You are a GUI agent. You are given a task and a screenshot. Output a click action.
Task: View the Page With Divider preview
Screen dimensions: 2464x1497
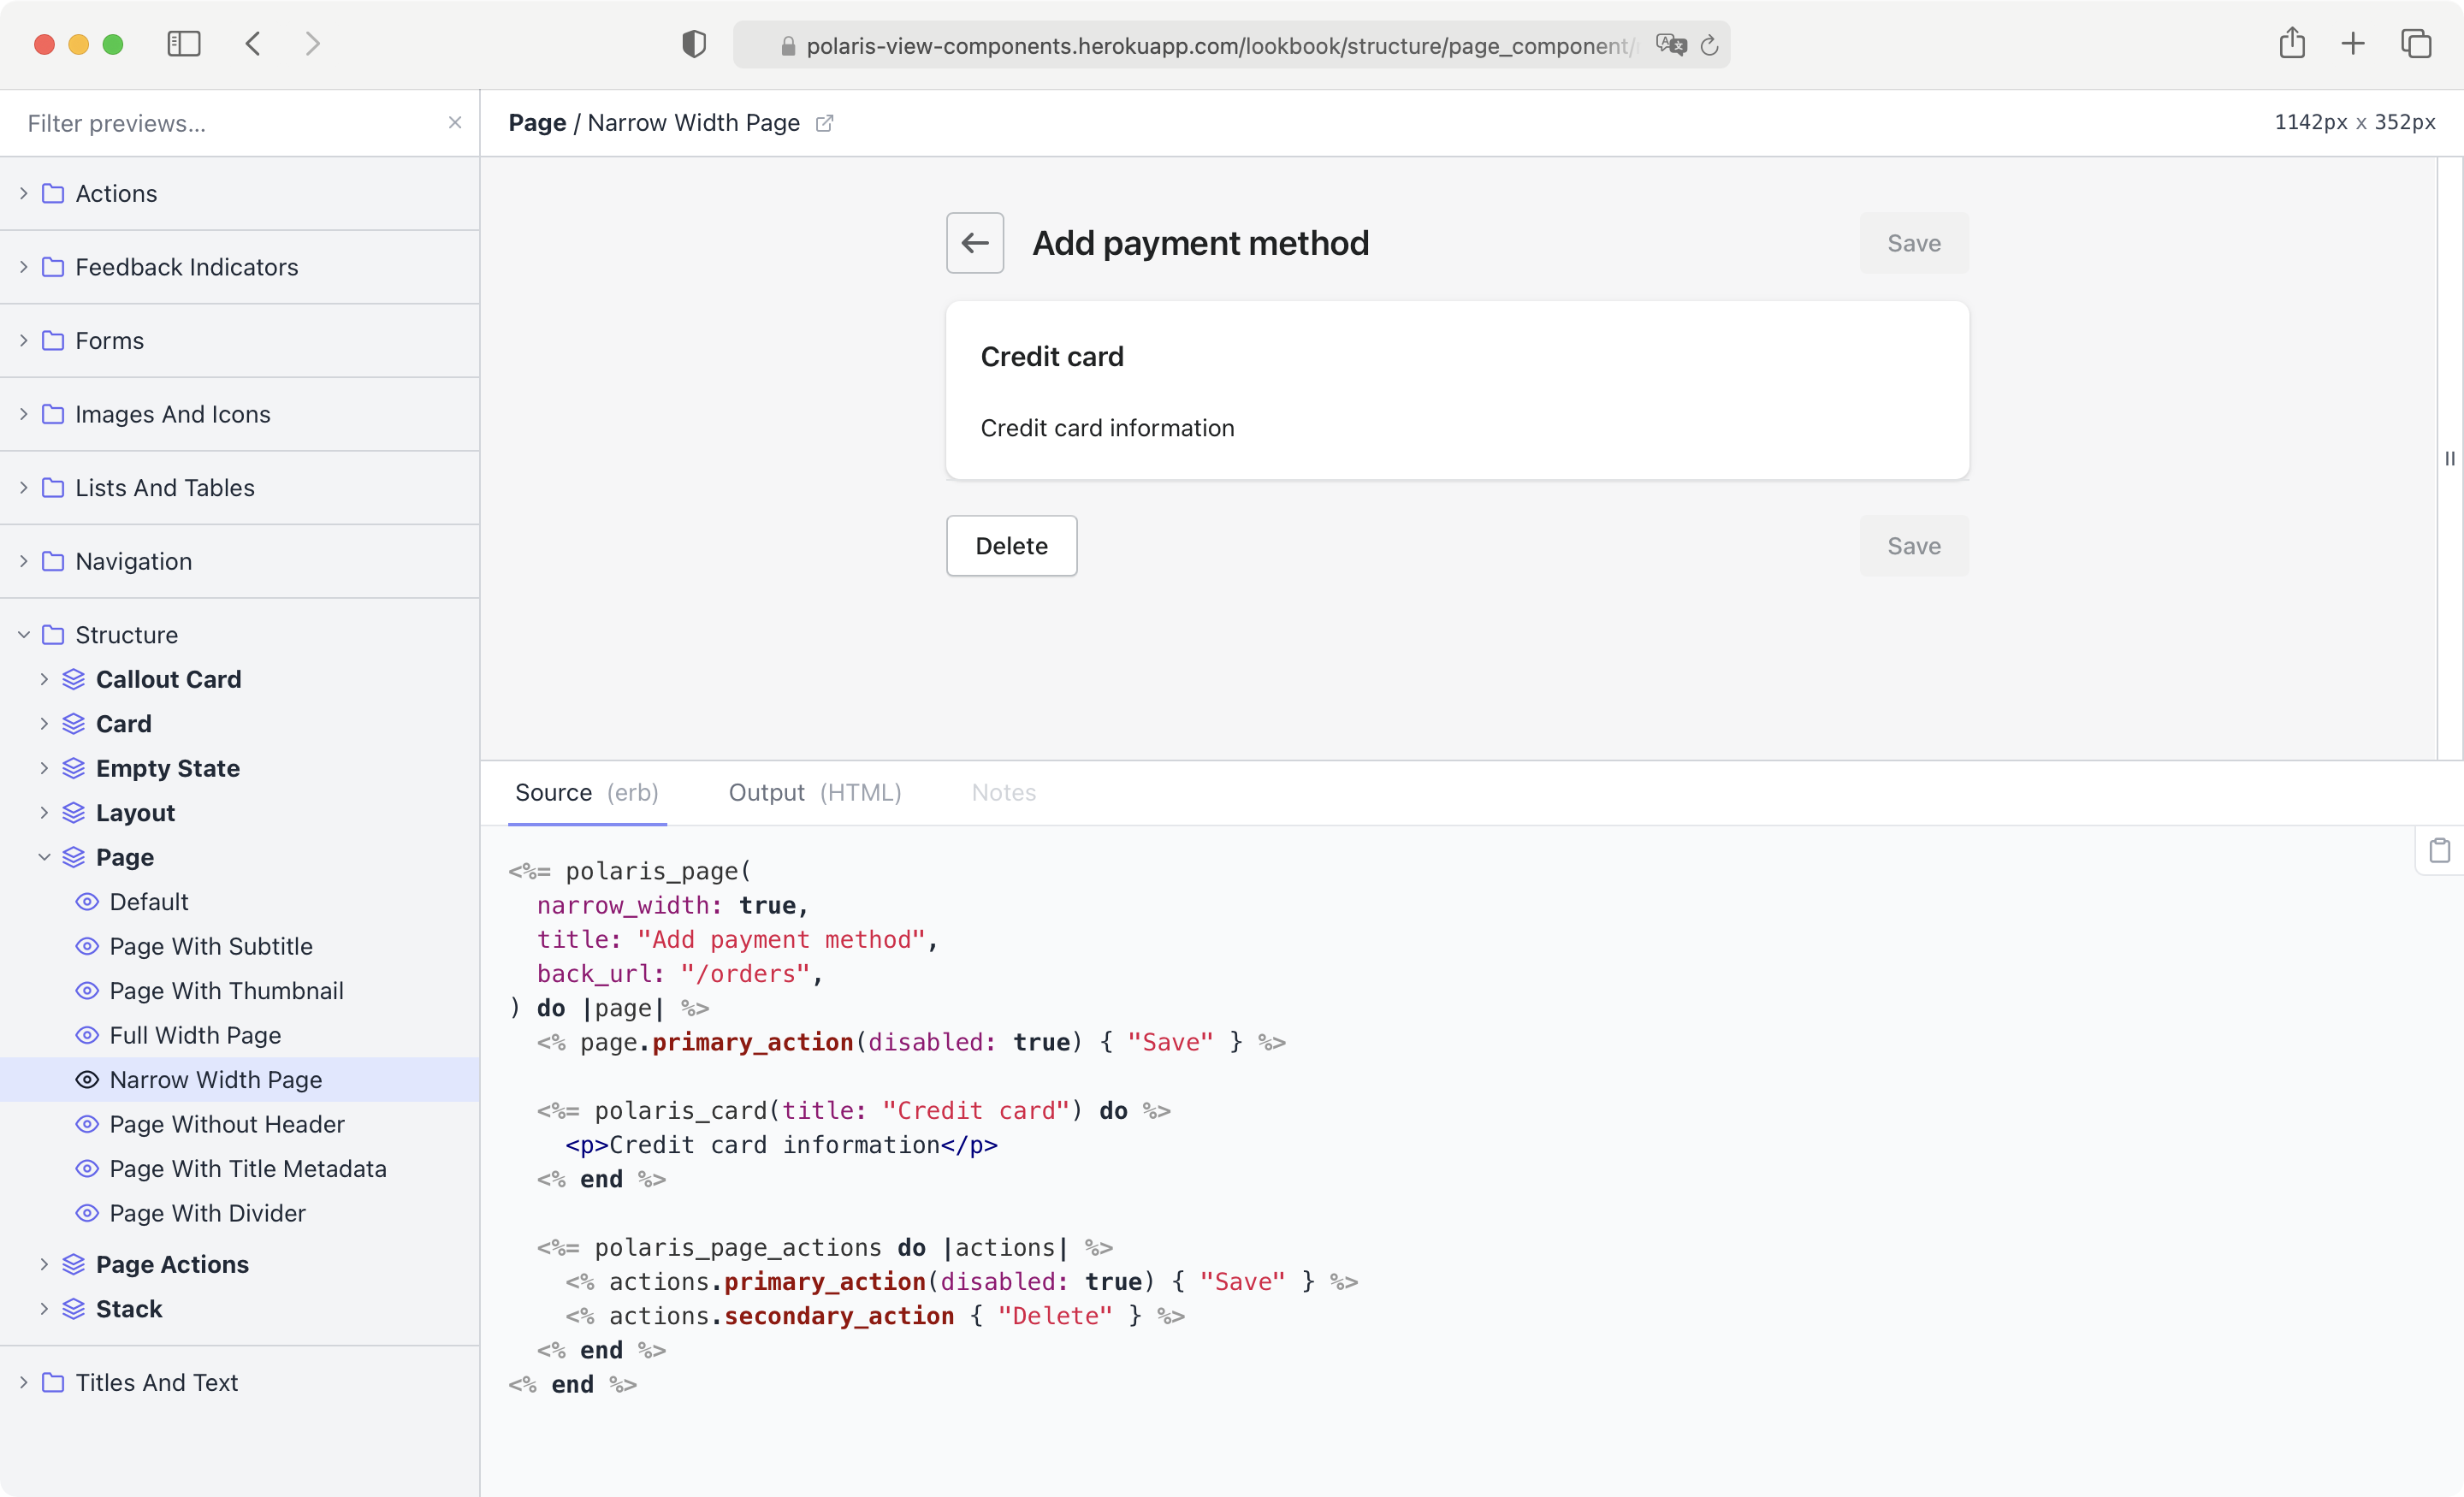[x=208, y=1213]
